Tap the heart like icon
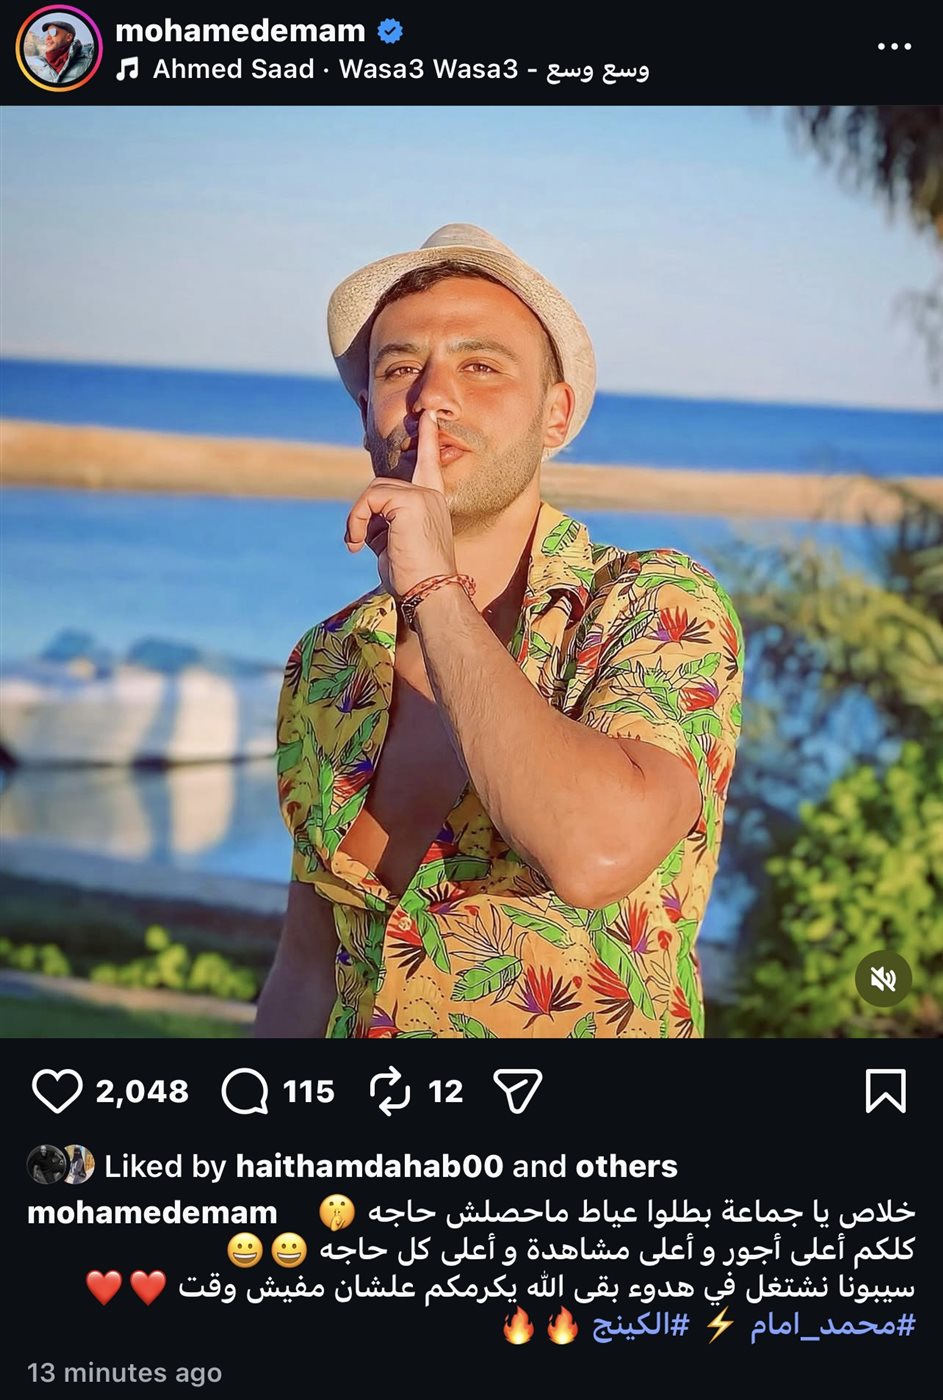The width and height of the screenshot is (943, 1400). (56, 1091)
